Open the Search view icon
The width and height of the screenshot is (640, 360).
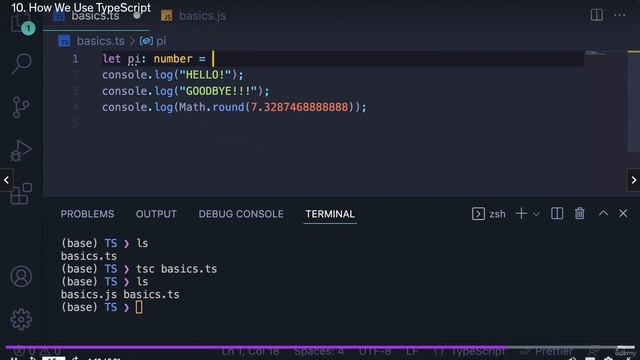[21, 64]
